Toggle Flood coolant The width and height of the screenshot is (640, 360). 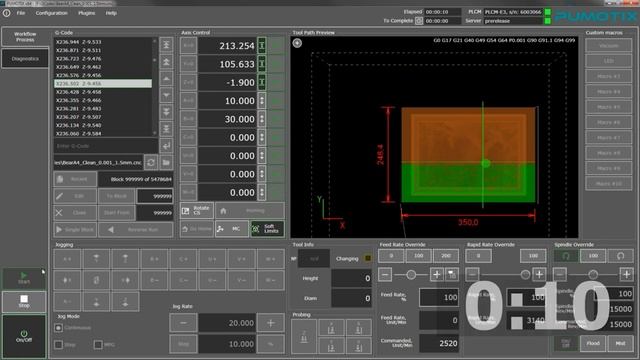pyautogui.click(x=593, y=344)
